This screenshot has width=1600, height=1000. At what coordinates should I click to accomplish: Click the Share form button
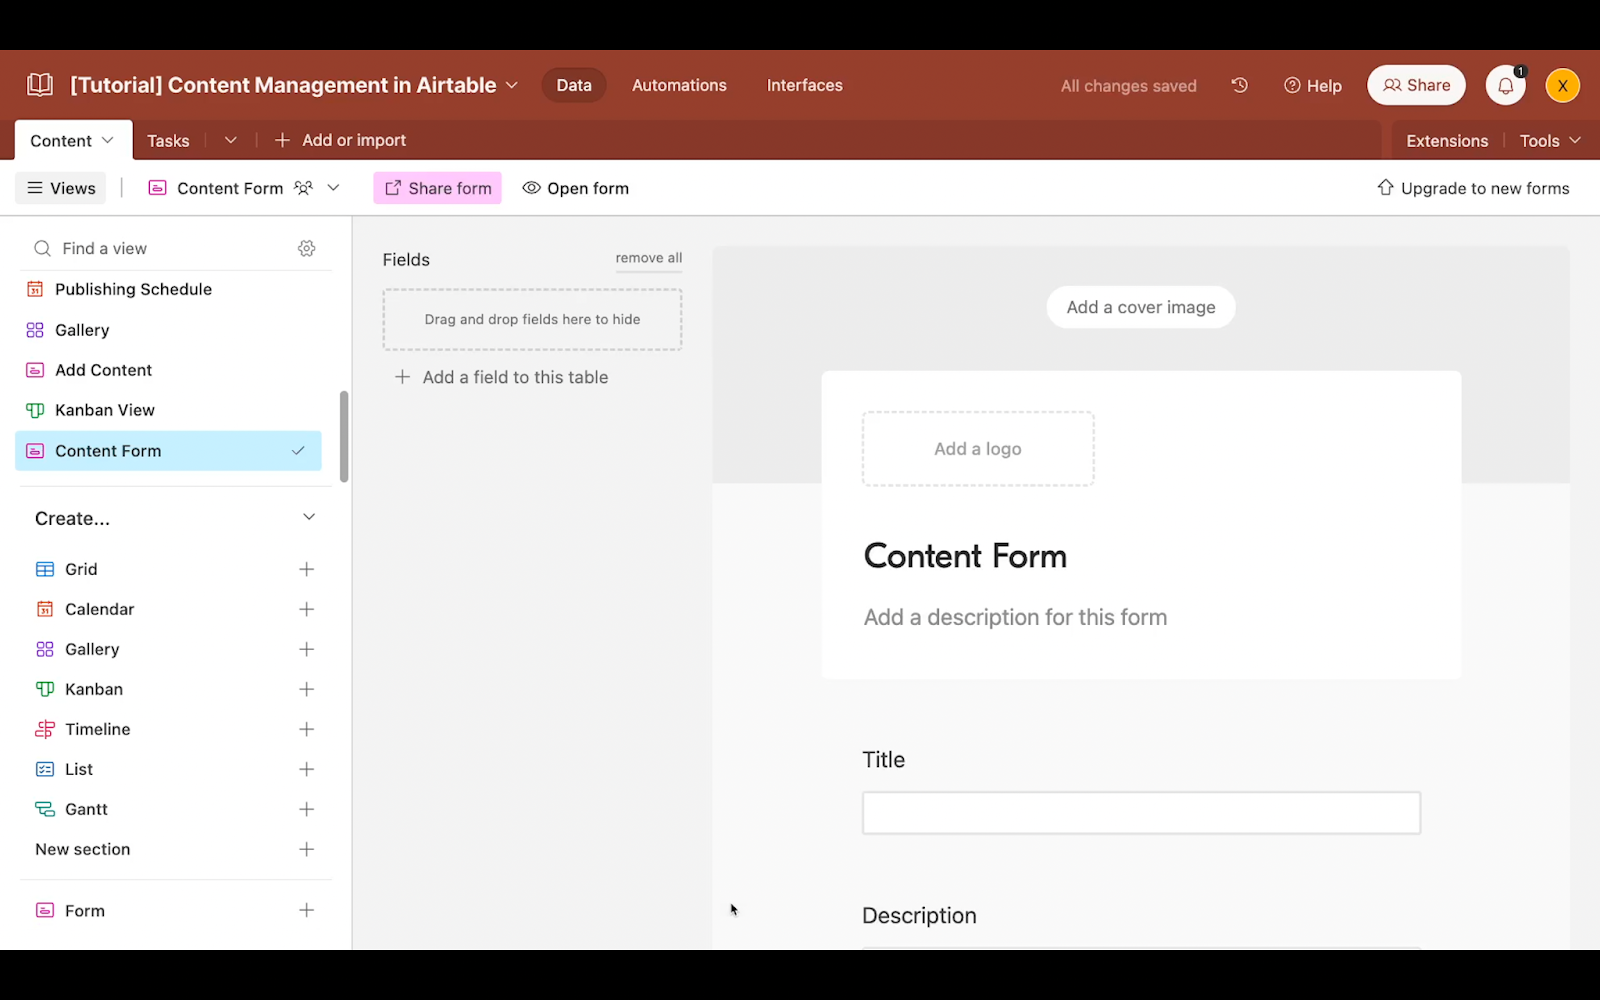(438, 188)
